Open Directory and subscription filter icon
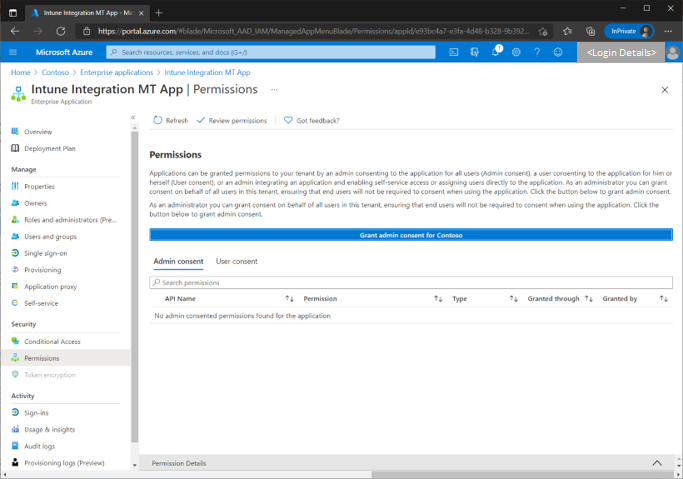Viewport: 683px width, 479px height. 474,52
